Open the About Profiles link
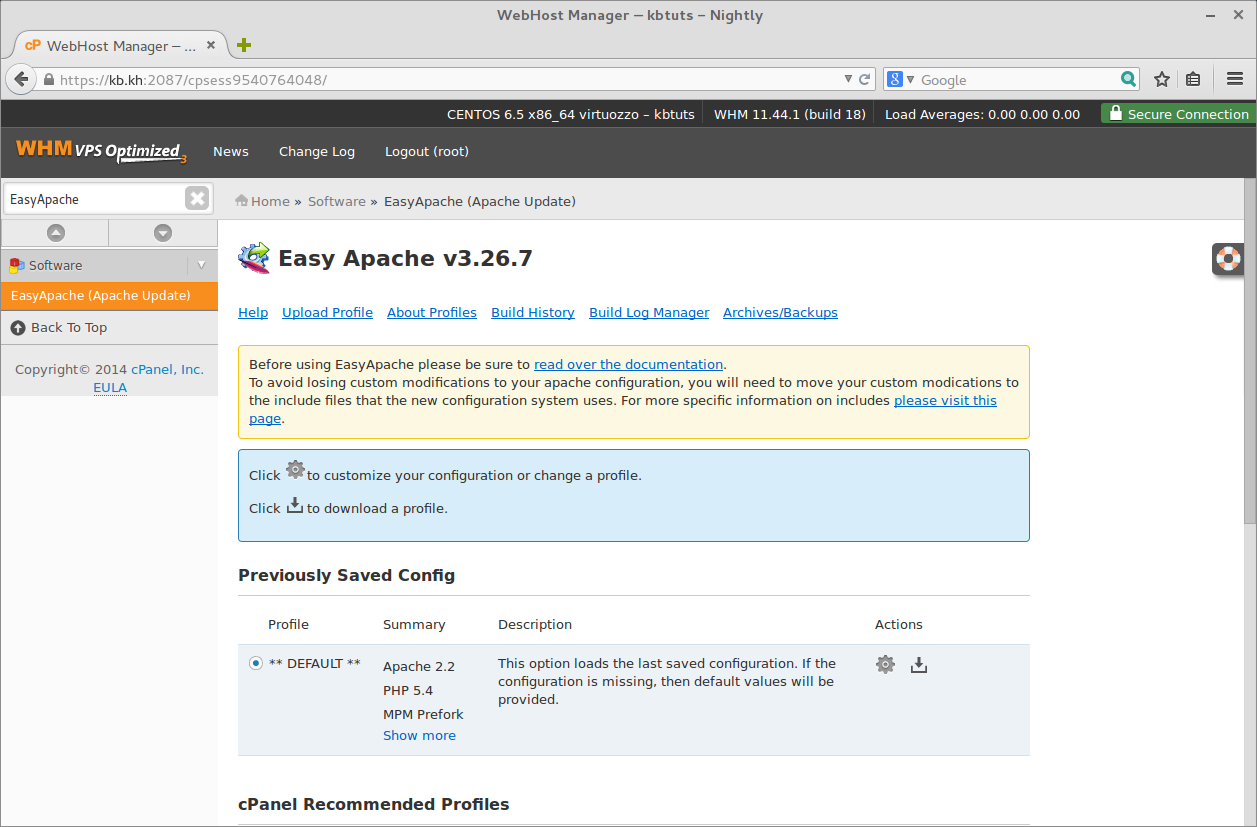1257x827 pixels. click(432, 312)
